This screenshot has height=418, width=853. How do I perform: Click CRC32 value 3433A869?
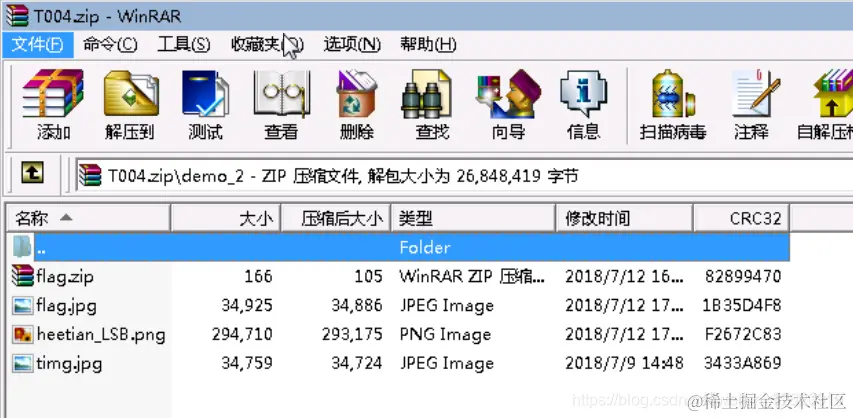(x=743, y=363)
